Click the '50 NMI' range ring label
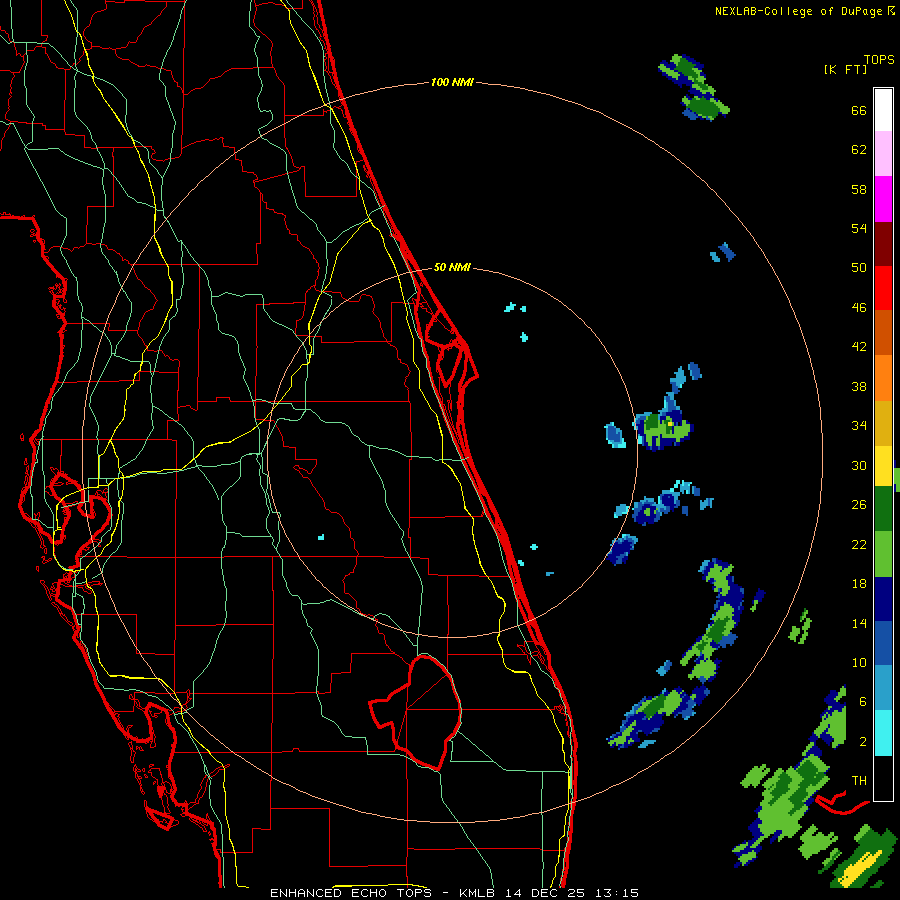The width and height of the screenshot is (900, 900). 452,267
